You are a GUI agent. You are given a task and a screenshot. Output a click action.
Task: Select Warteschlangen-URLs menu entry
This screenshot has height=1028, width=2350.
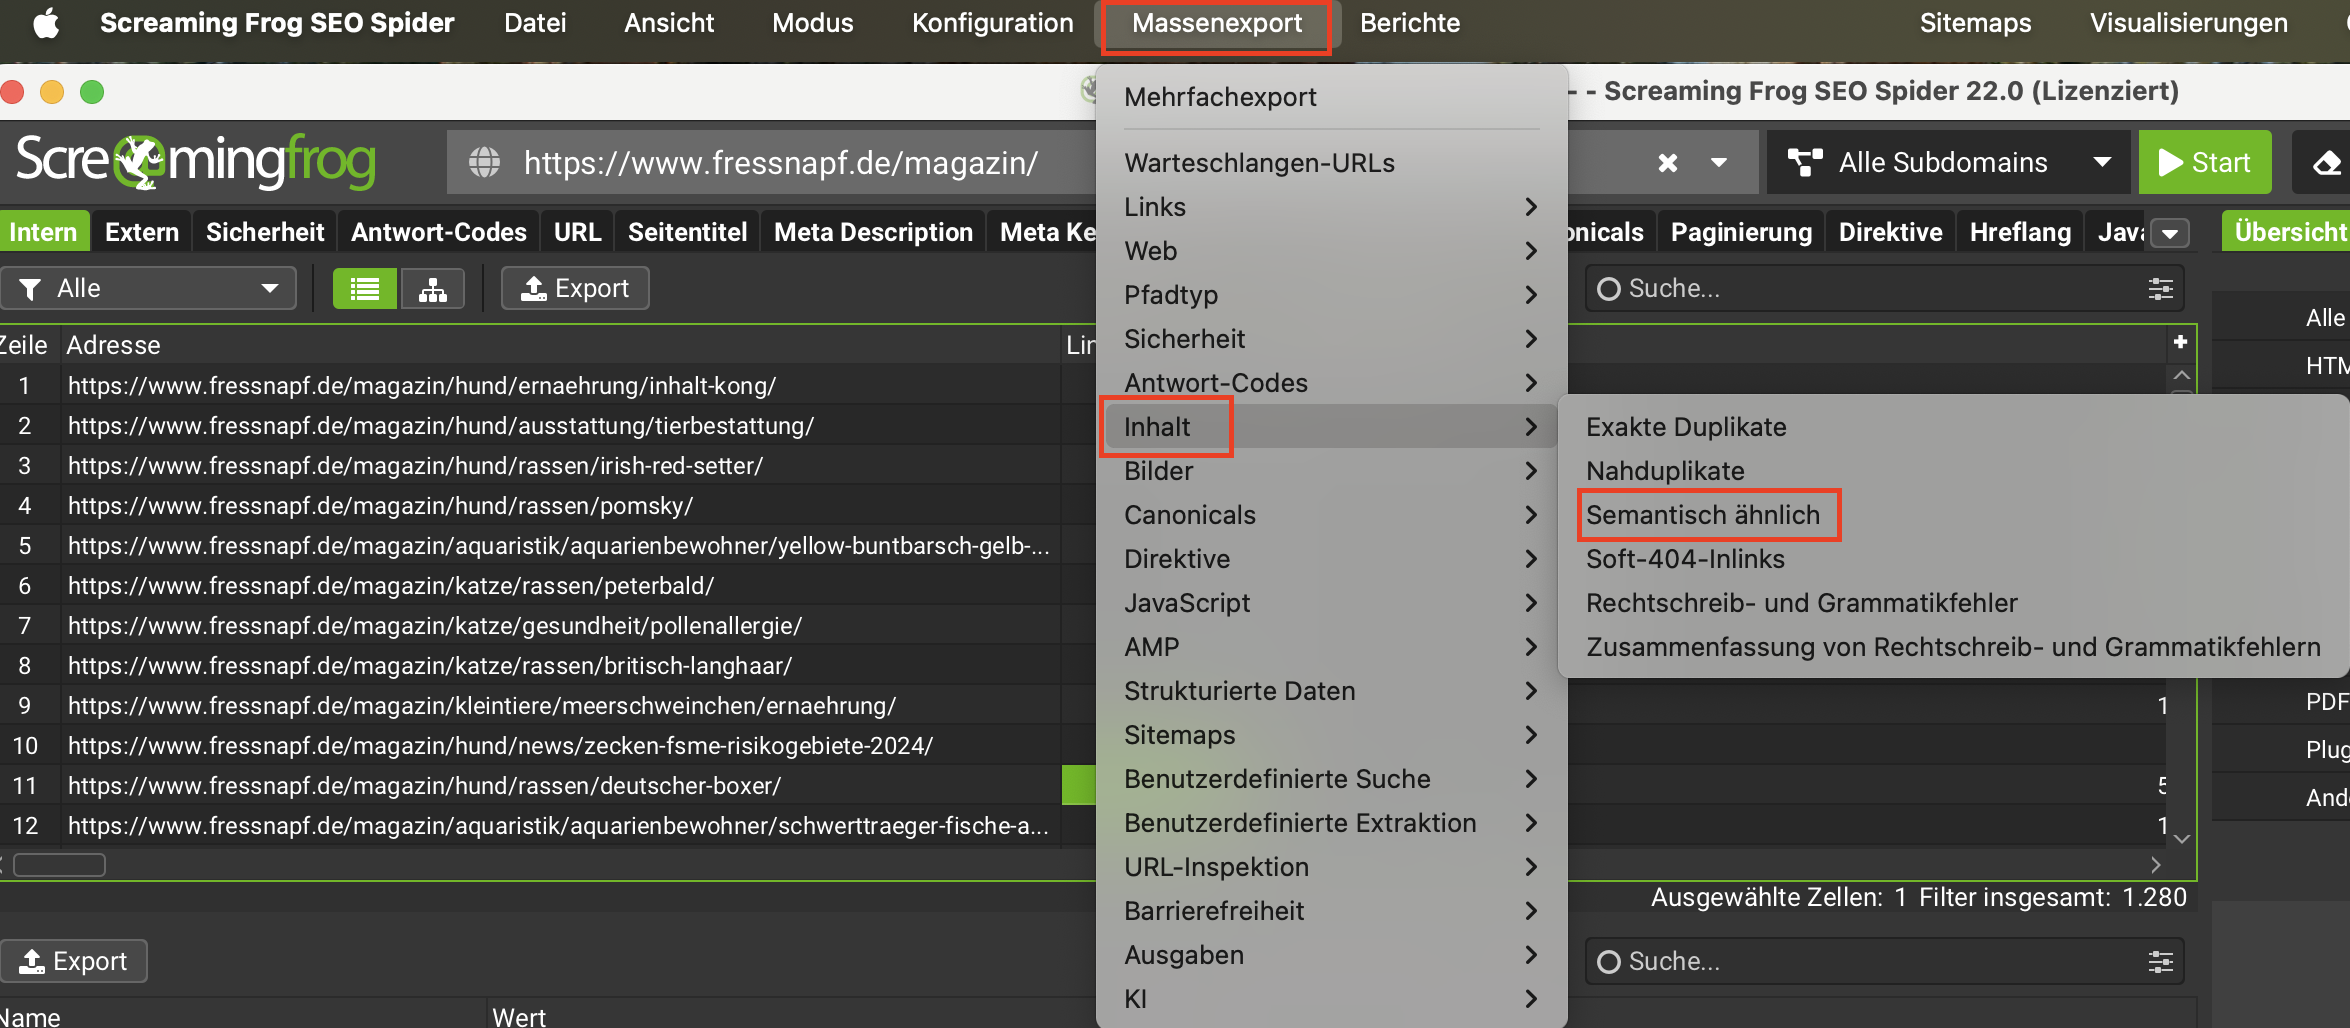pyautogui.click(x=1332, y=163)
